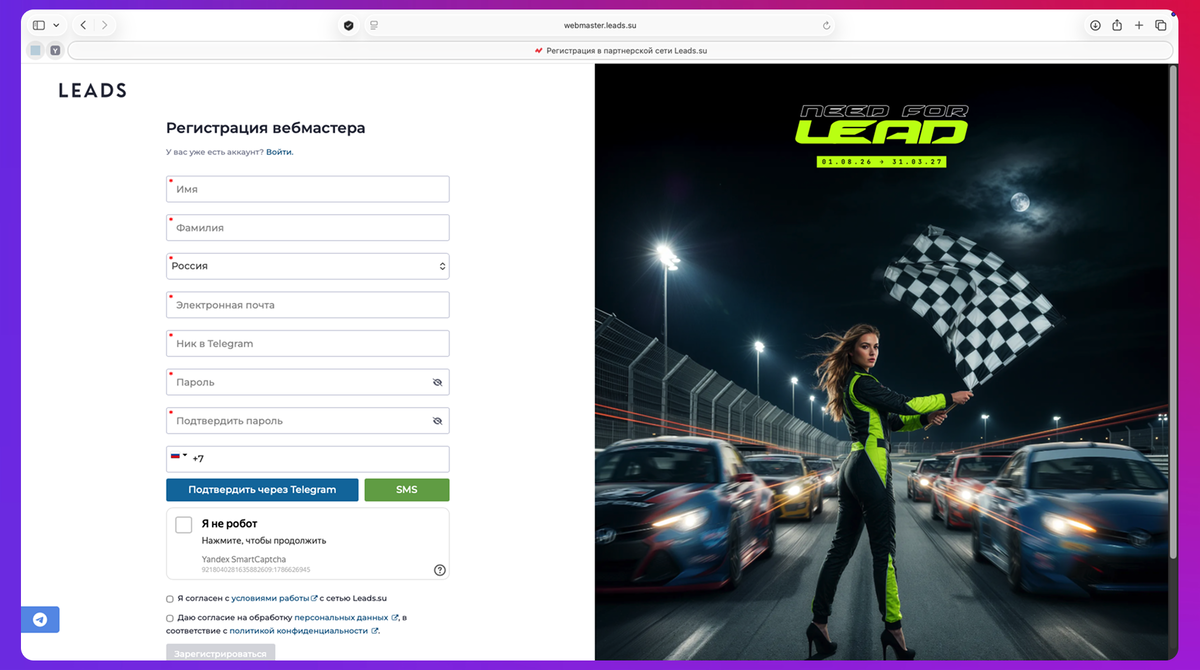Click the +7 phone number field
Screen dimensions: 1200x670
pos(308,459)
